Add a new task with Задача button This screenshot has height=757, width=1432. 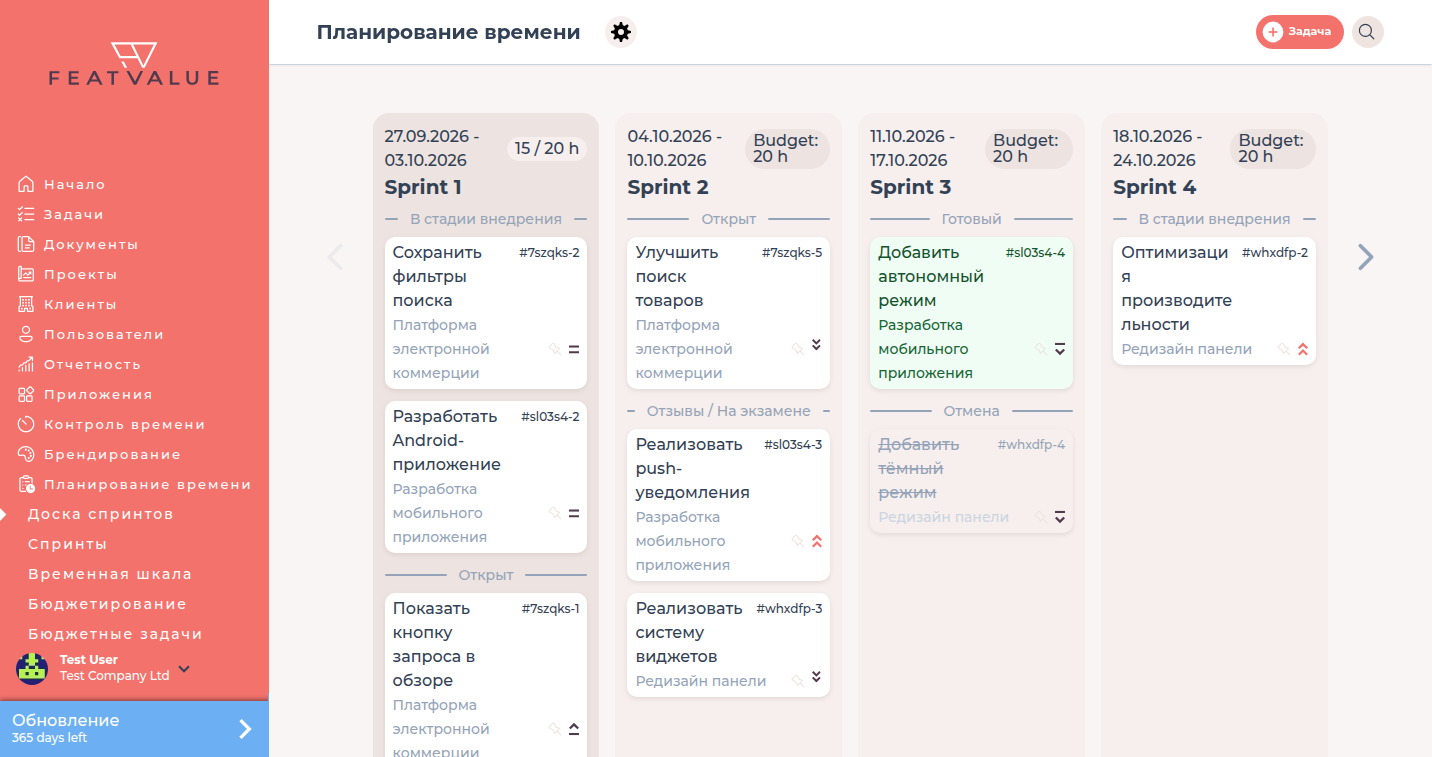pos(1299,32)
